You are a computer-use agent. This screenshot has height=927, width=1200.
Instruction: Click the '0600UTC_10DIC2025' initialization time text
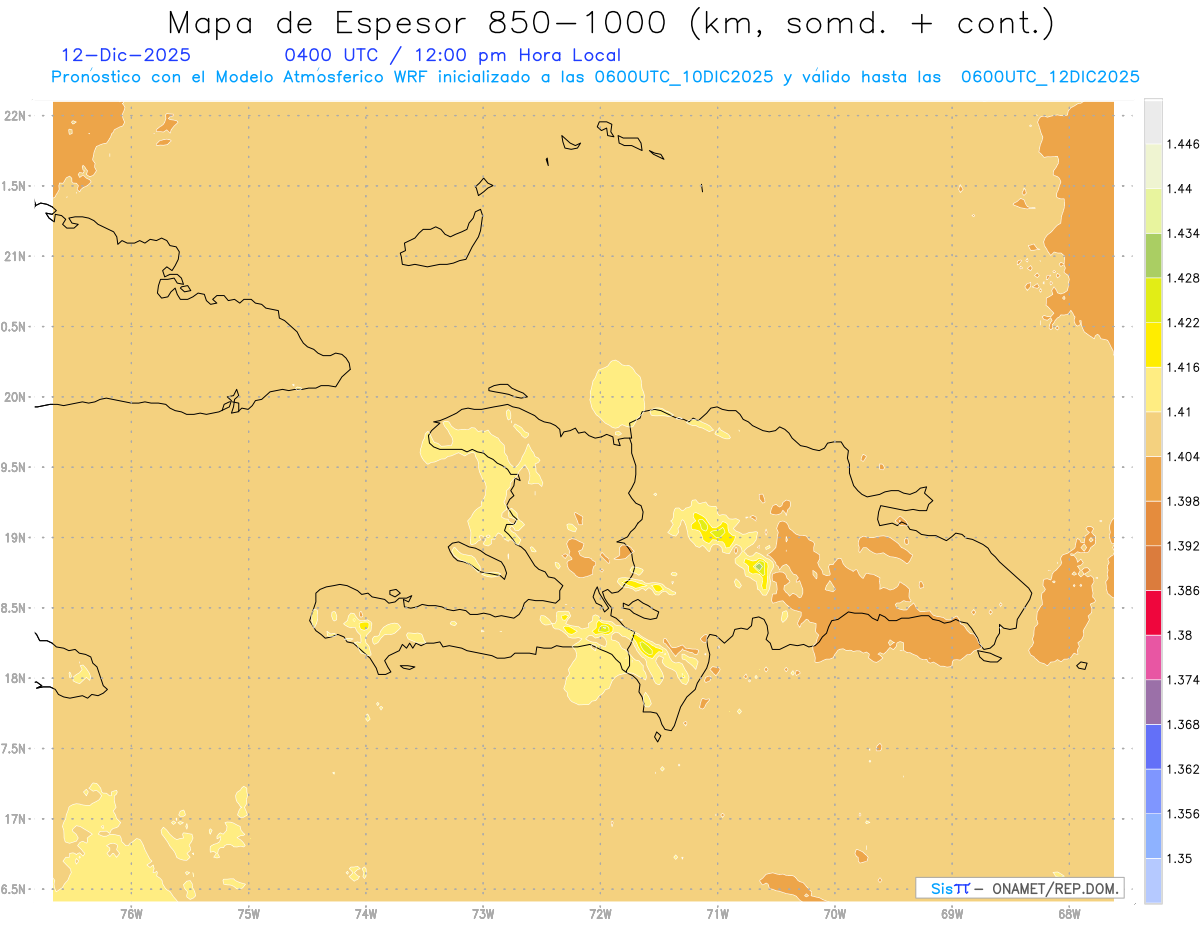tap(685, 77)
